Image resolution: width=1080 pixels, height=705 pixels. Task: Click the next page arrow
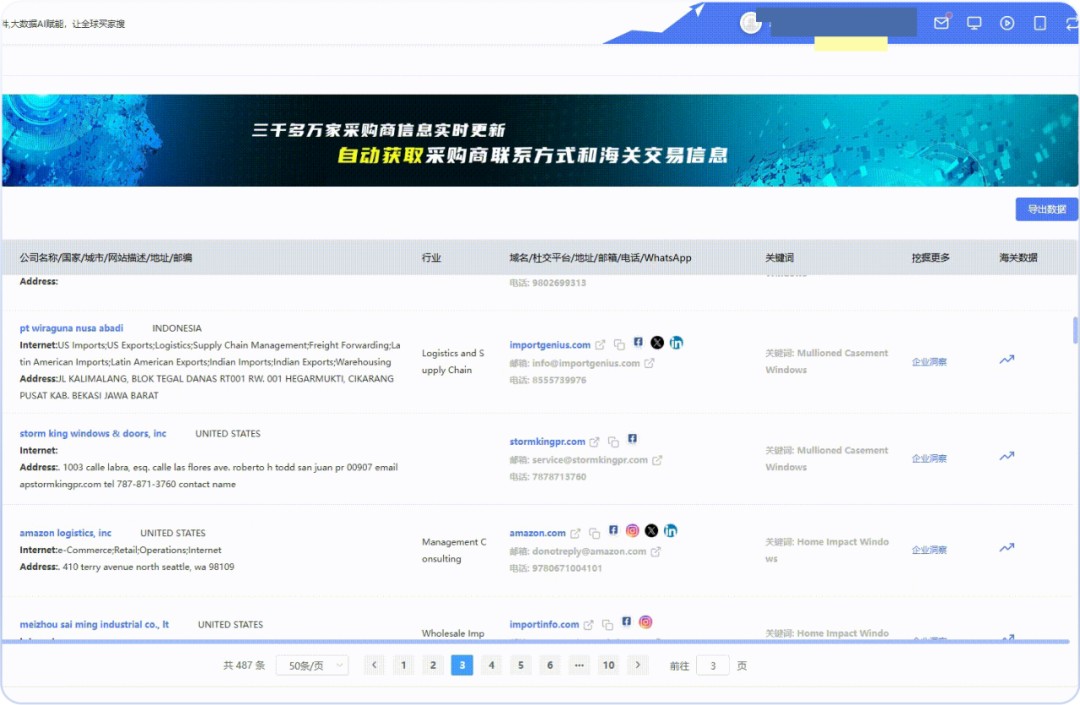pyautogui.click(x=638, y=665)
